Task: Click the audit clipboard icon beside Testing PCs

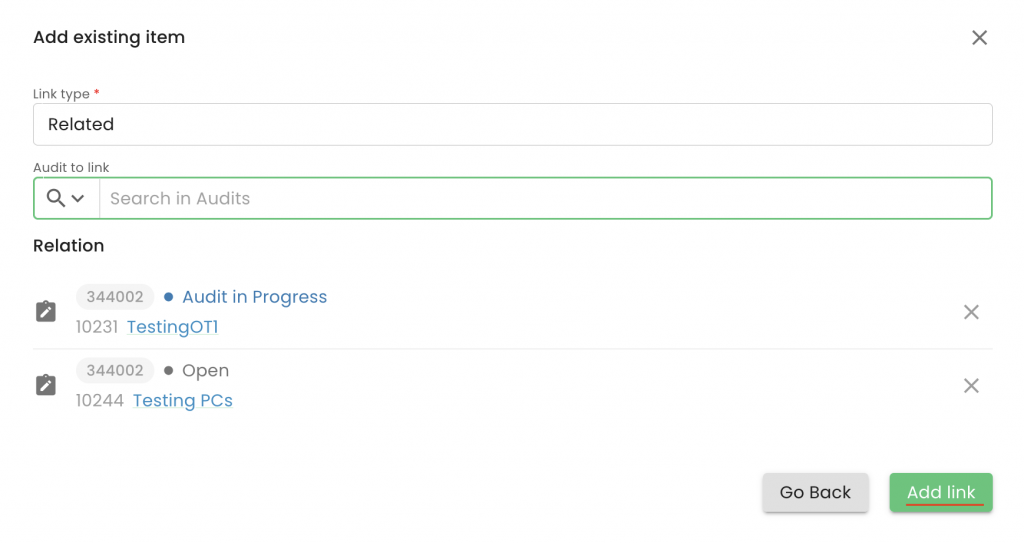Action: click(x=46, y=385)
